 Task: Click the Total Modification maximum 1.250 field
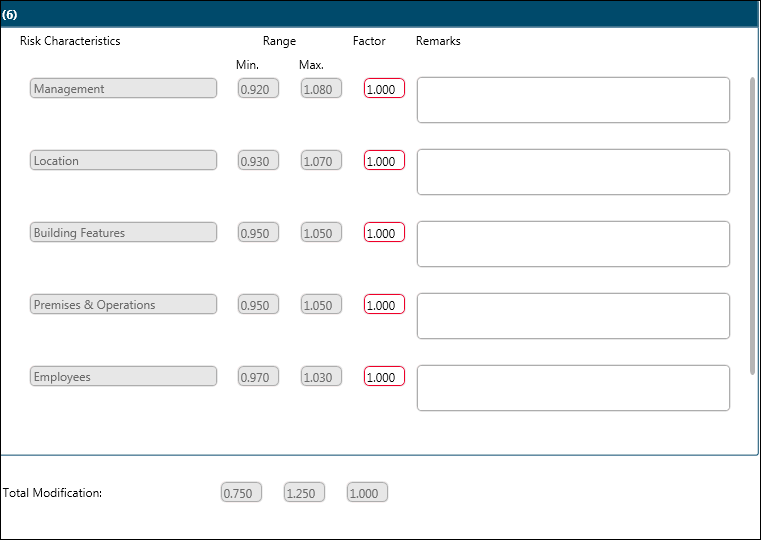[304, 493]
